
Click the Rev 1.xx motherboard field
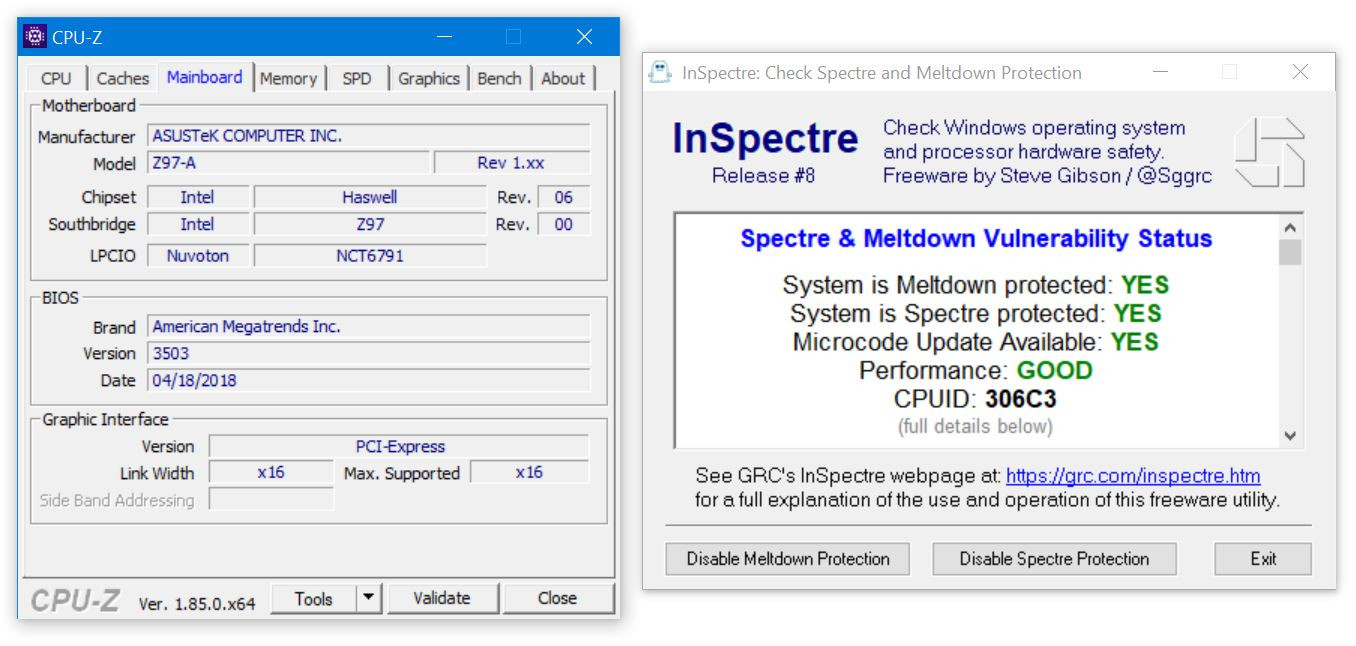[512, 163]
